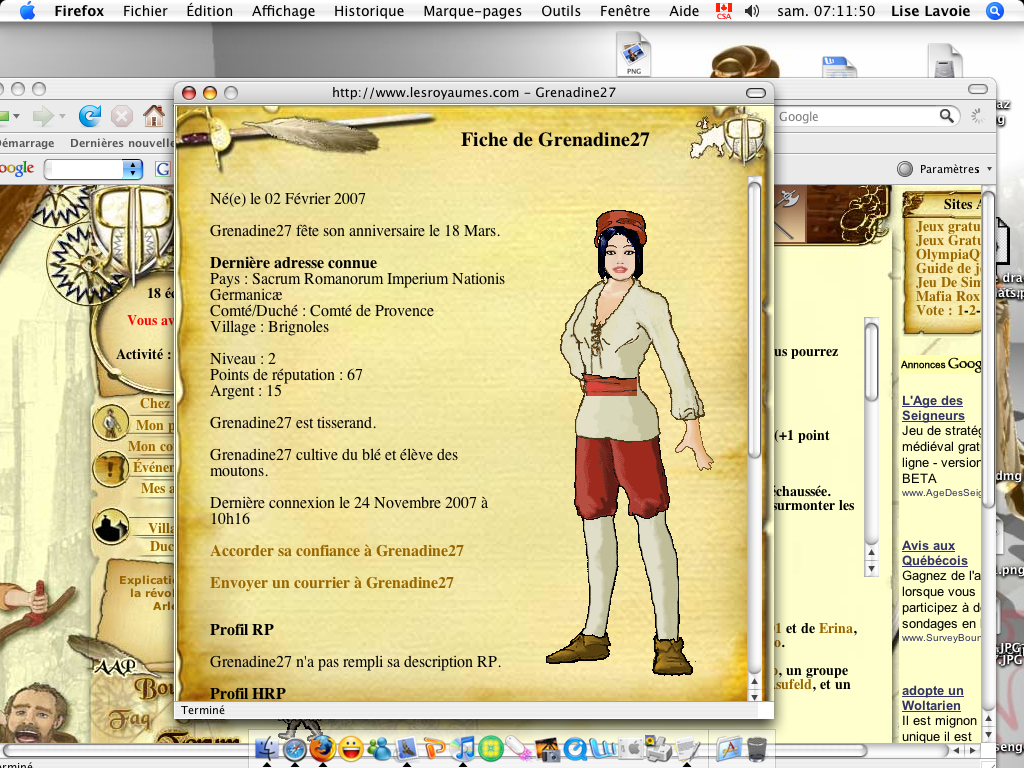Image resolution: width=1024 pixels, height=768 pixels.
Task: Open the Google toolbar search combo box arrows
Action: coord(133,169)
